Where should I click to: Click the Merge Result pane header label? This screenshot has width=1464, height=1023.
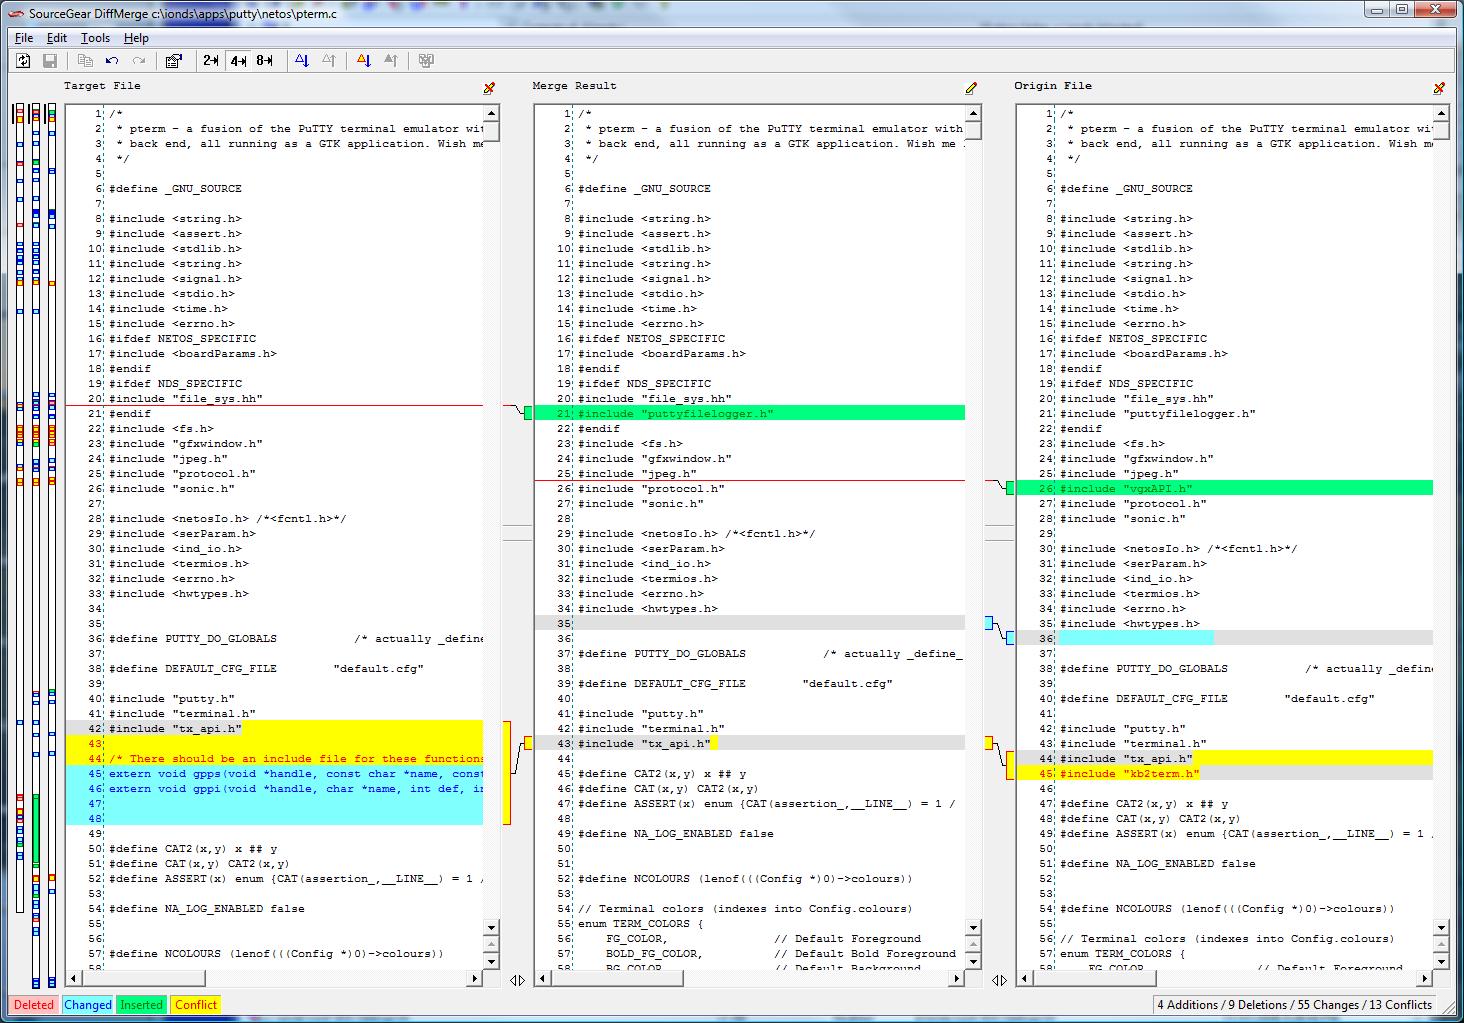click(574, 86)
